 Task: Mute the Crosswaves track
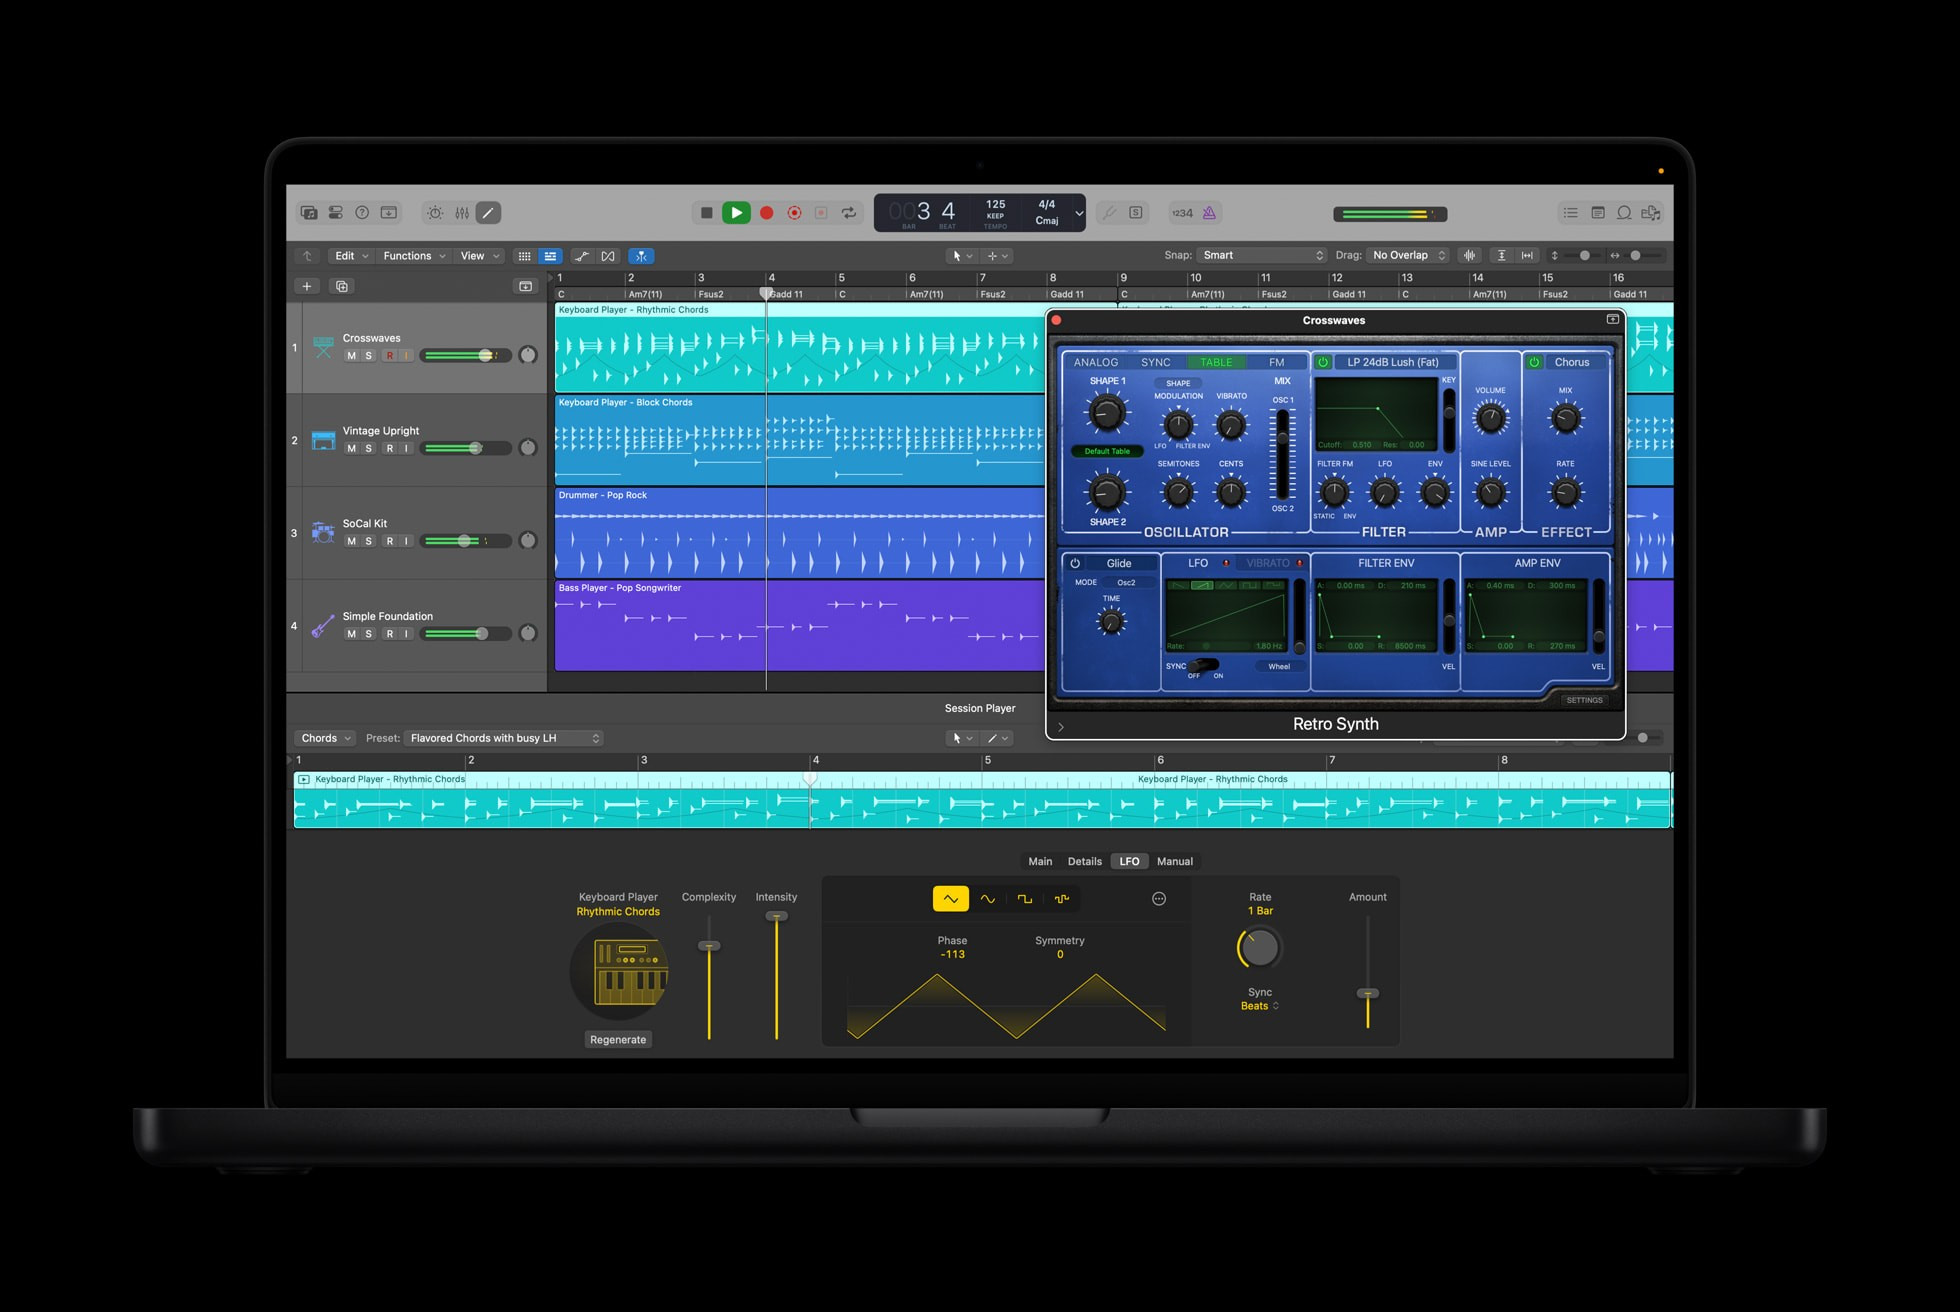pos(351,355)
